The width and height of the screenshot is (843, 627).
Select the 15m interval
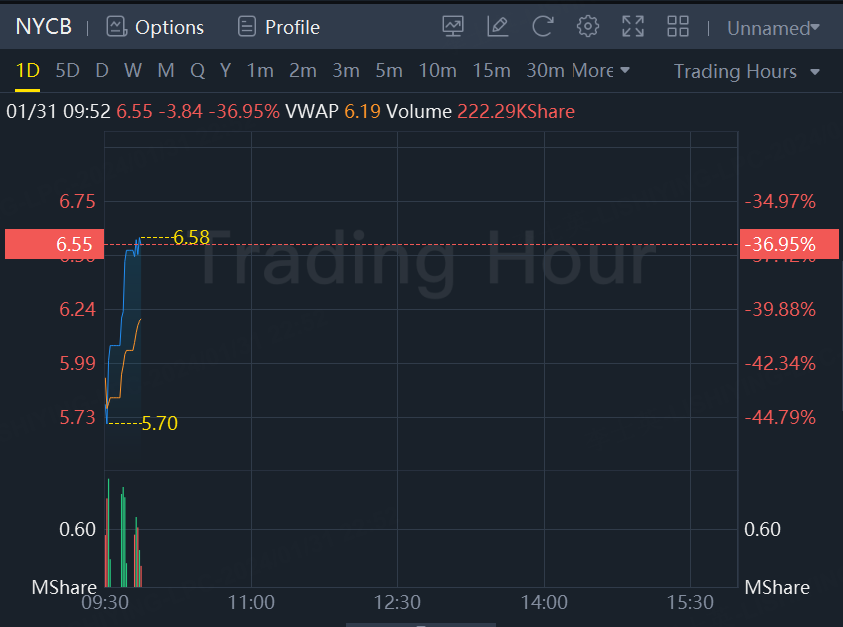coord(491,70)
